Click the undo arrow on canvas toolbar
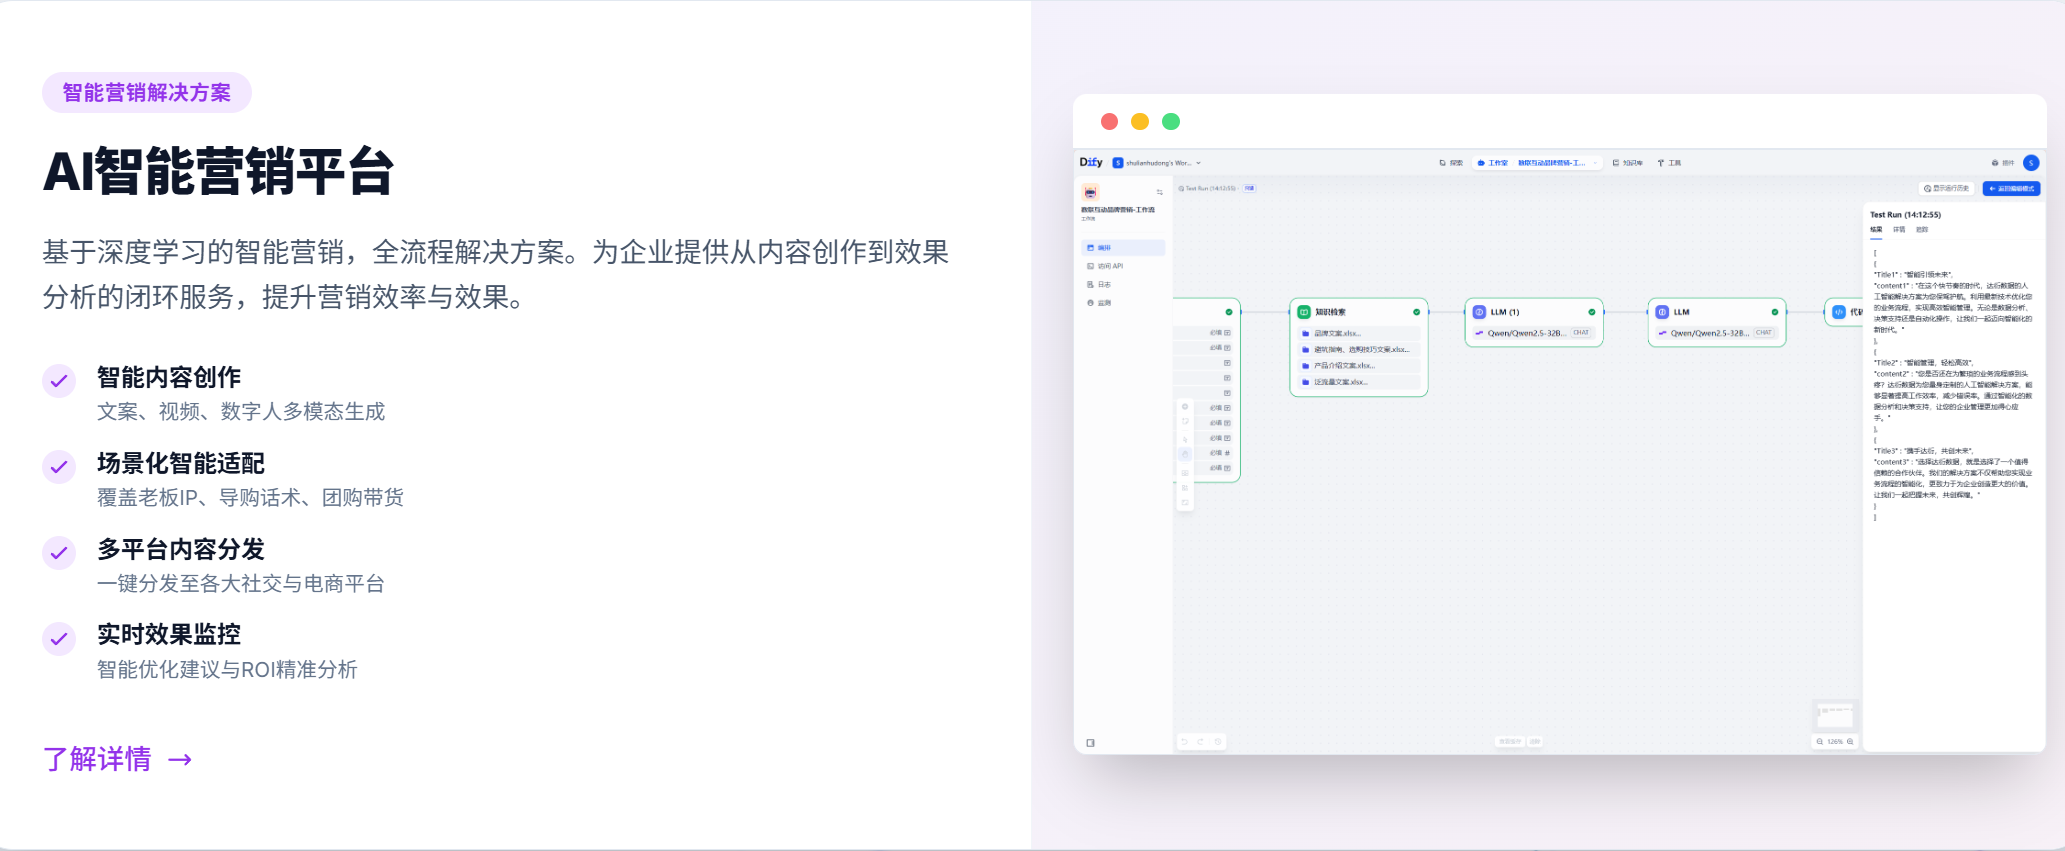 [1184, 742]
